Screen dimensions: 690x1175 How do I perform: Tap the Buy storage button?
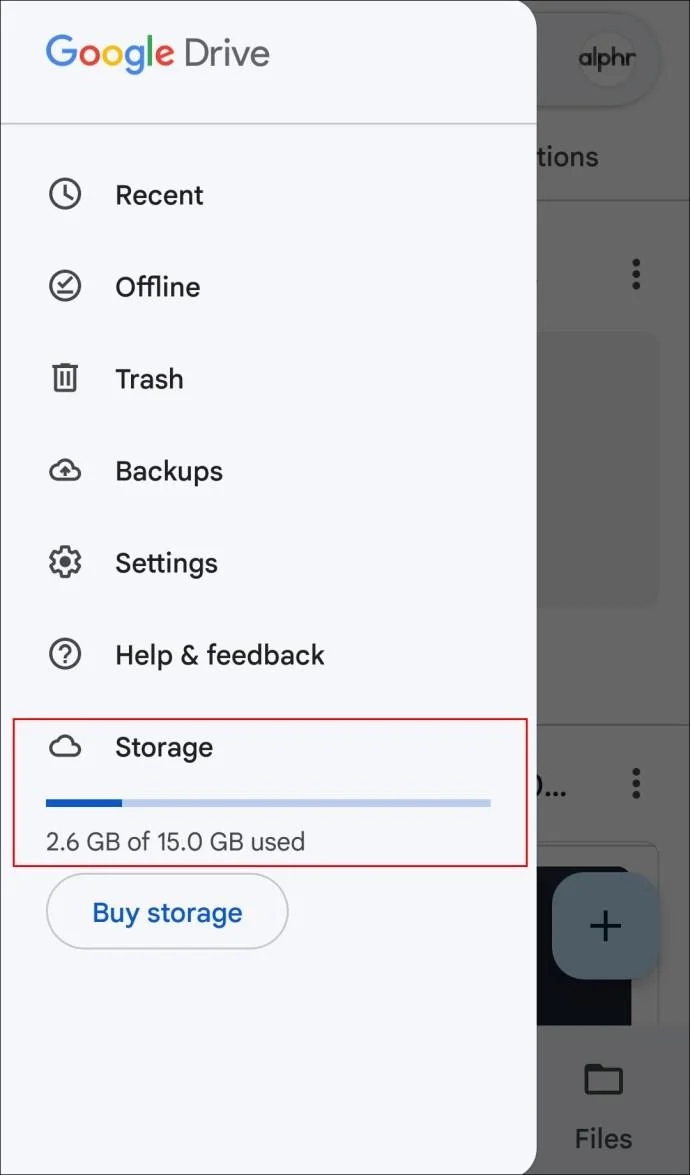point(166,911)
